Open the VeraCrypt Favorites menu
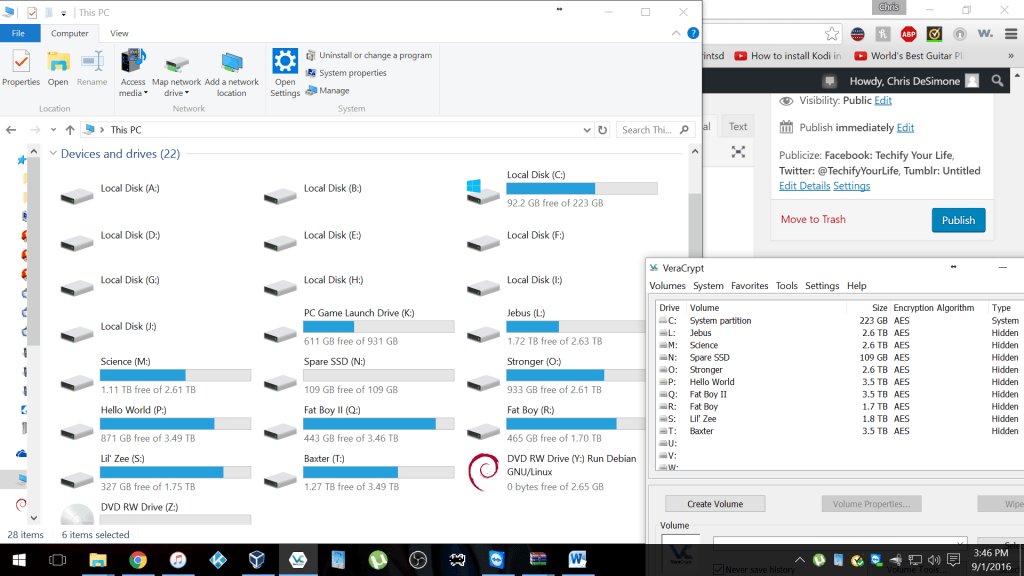Image resolution: width=1024 pixels, height=576 pixels. coord(749,286)
